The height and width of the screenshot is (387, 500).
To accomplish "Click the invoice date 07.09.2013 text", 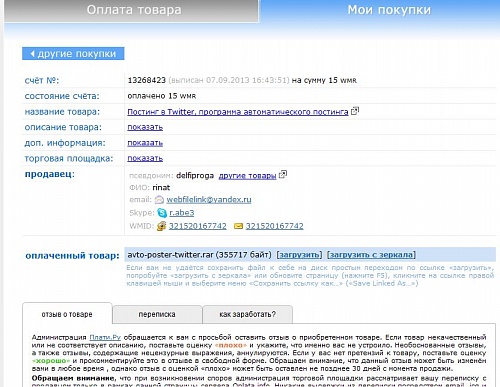I will [x=228, y=80].
